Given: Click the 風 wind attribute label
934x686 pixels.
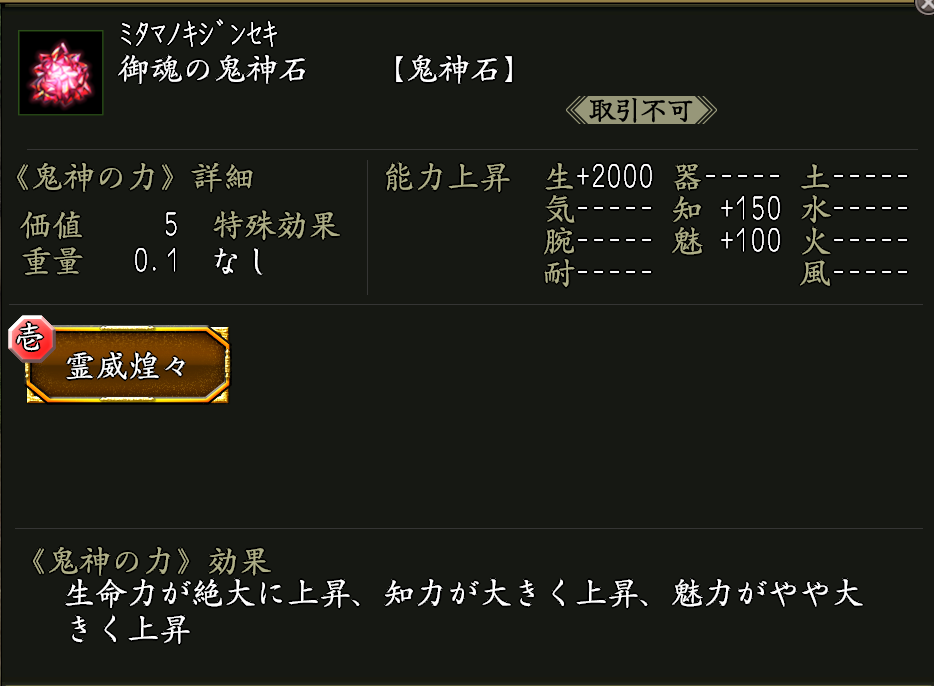Looking at the screenshot, I should point(855,272).
